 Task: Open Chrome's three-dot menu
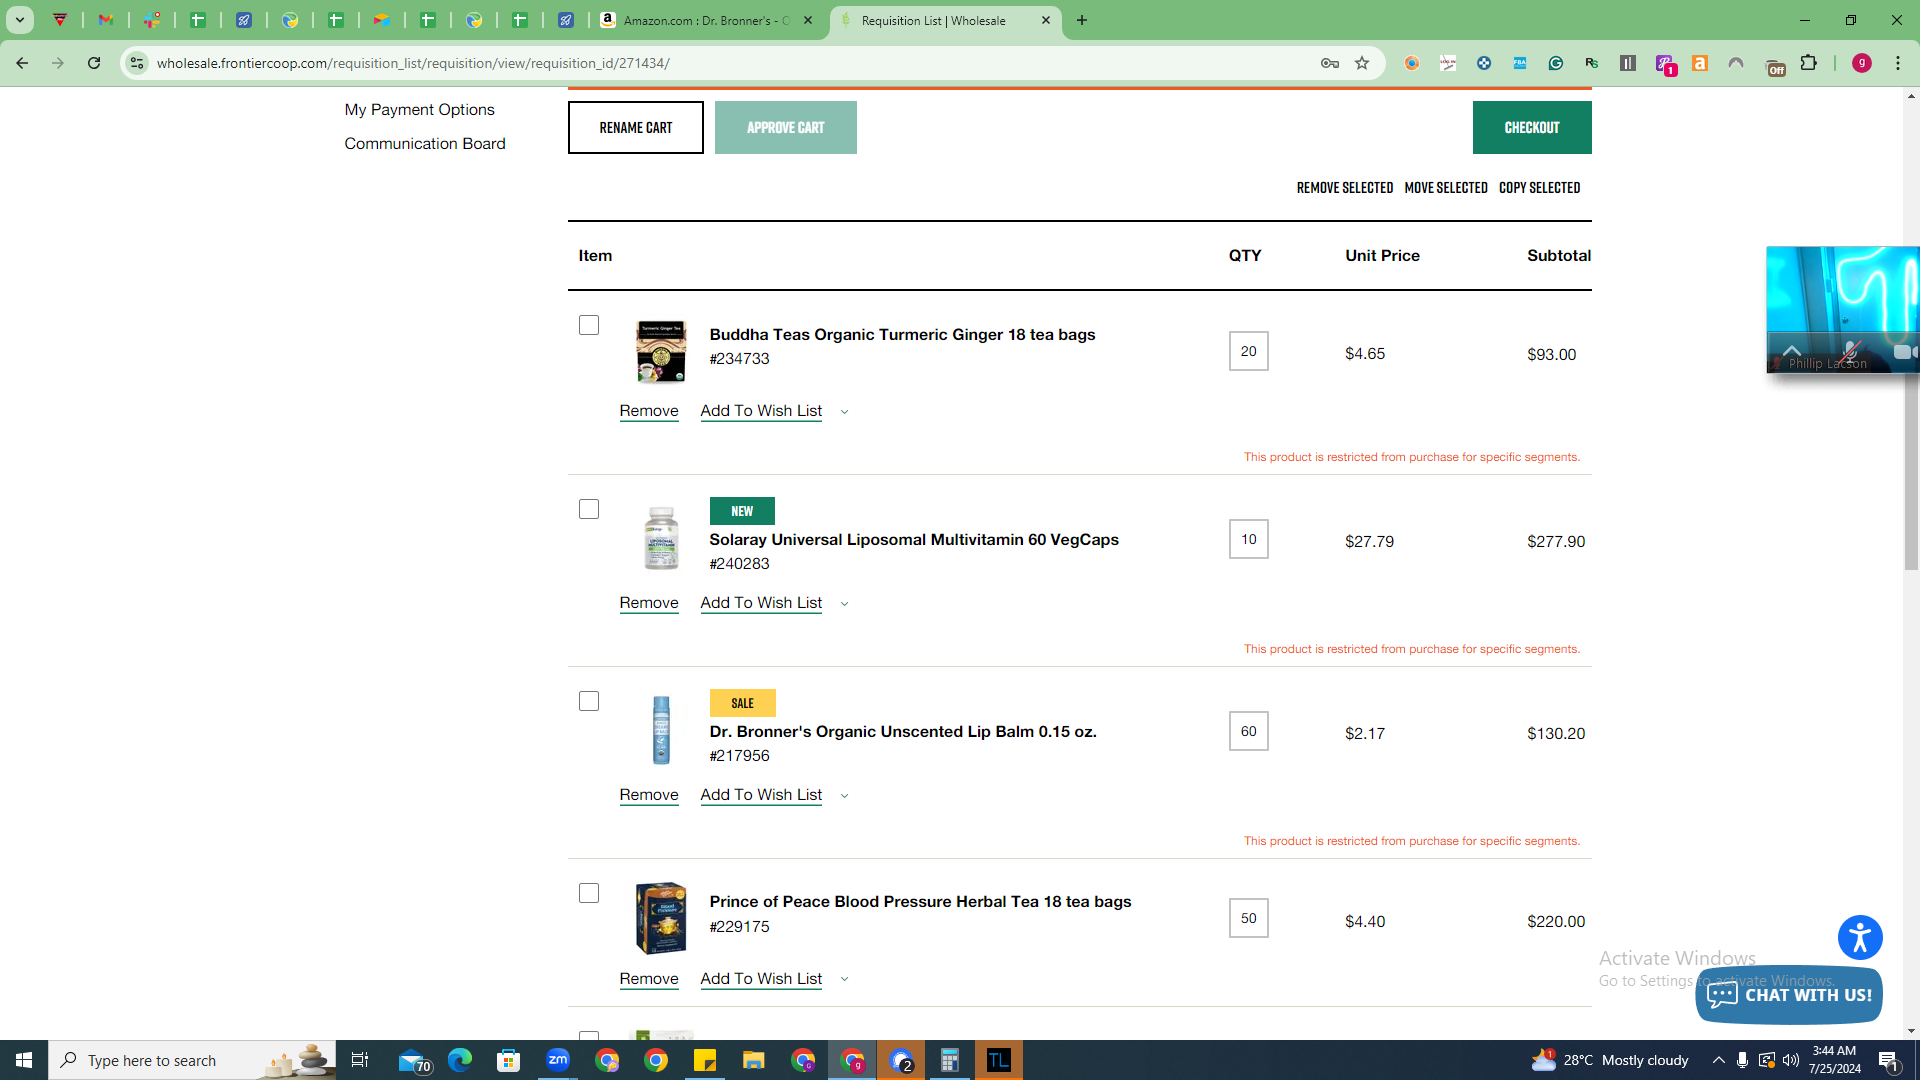1898,63
